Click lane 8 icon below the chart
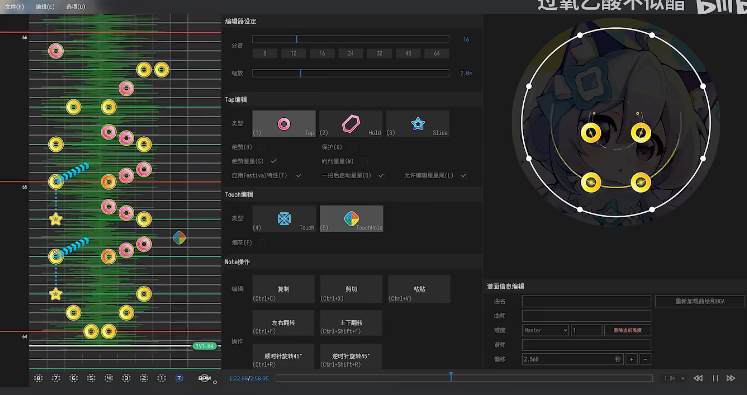The height and width of the screenshot is (395, 747). tap(39, 378)
